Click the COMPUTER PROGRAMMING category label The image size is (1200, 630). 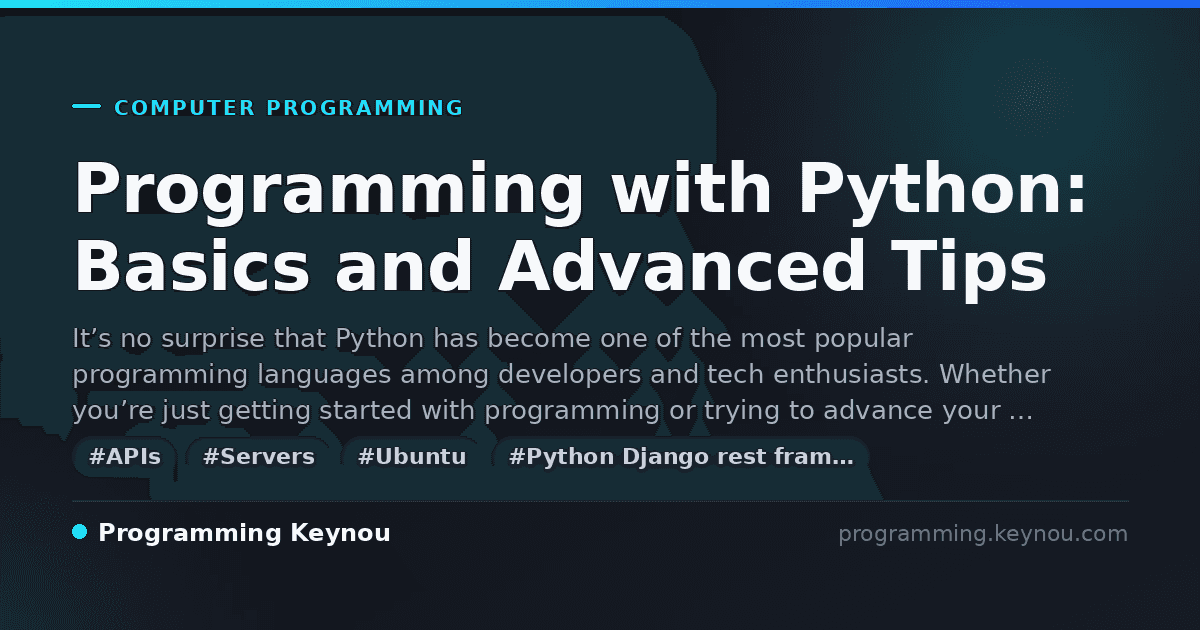tap(289, 108)
